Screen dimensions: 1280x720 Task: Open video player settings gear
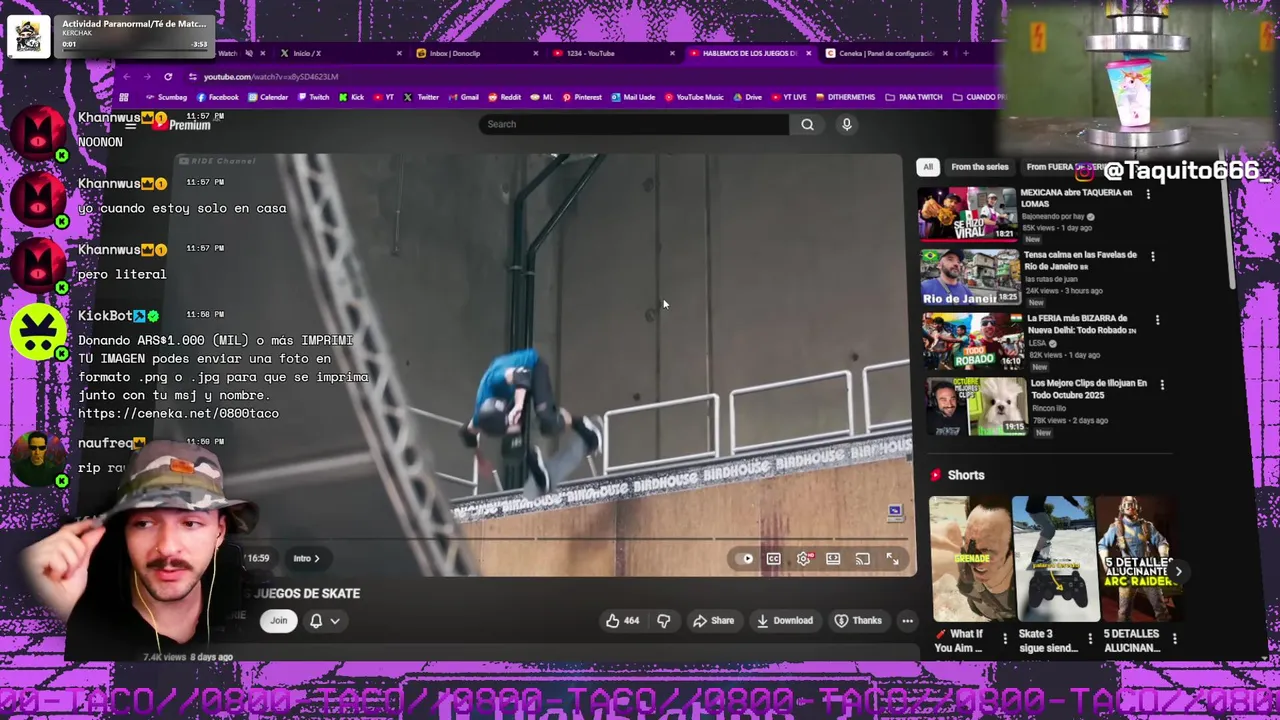pyautogui.click(x=804, y=559)
